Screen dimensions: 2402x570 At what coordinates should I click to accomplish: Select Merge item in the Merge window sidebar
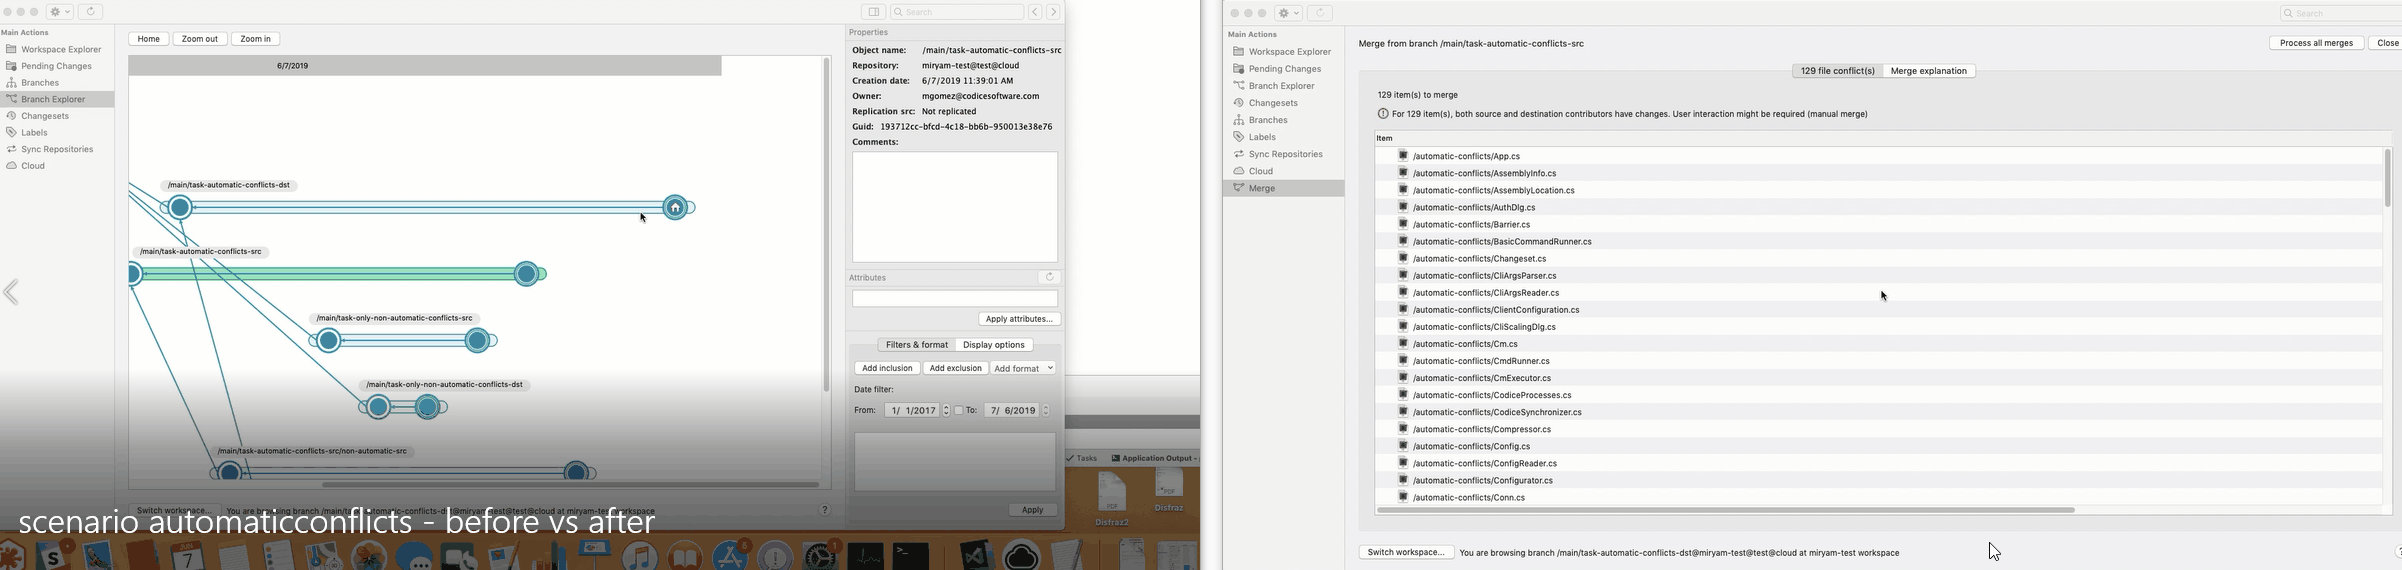tap(1282, 188)
